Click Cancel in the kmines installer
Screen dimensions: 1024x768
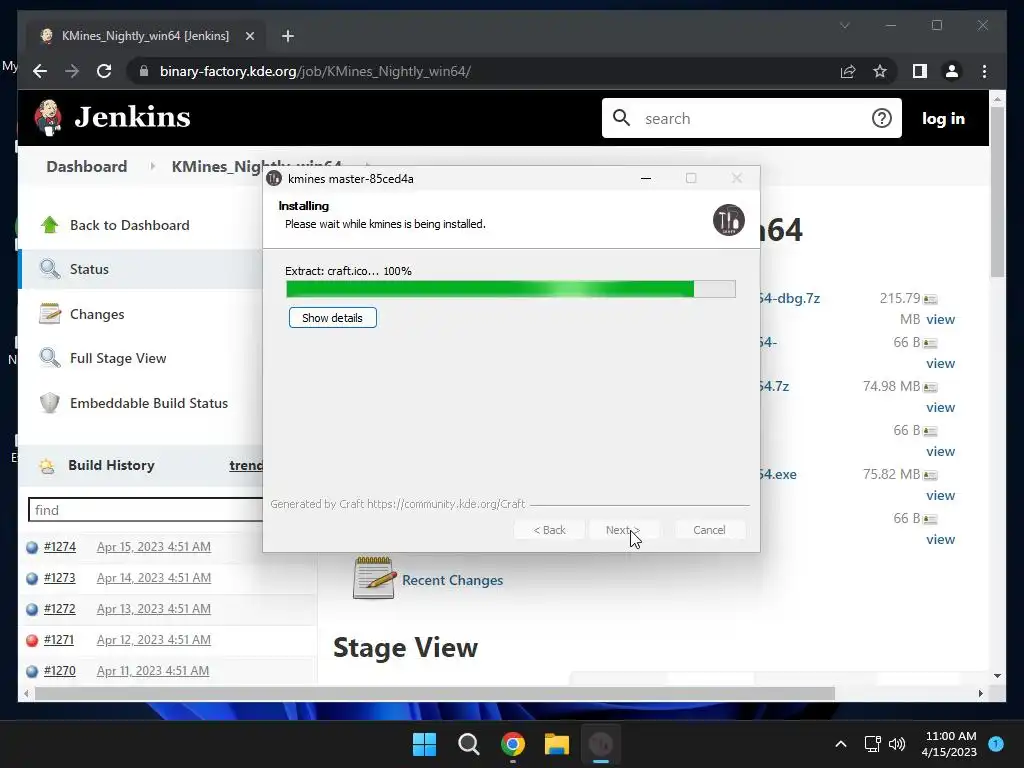[x=709, y=530]
